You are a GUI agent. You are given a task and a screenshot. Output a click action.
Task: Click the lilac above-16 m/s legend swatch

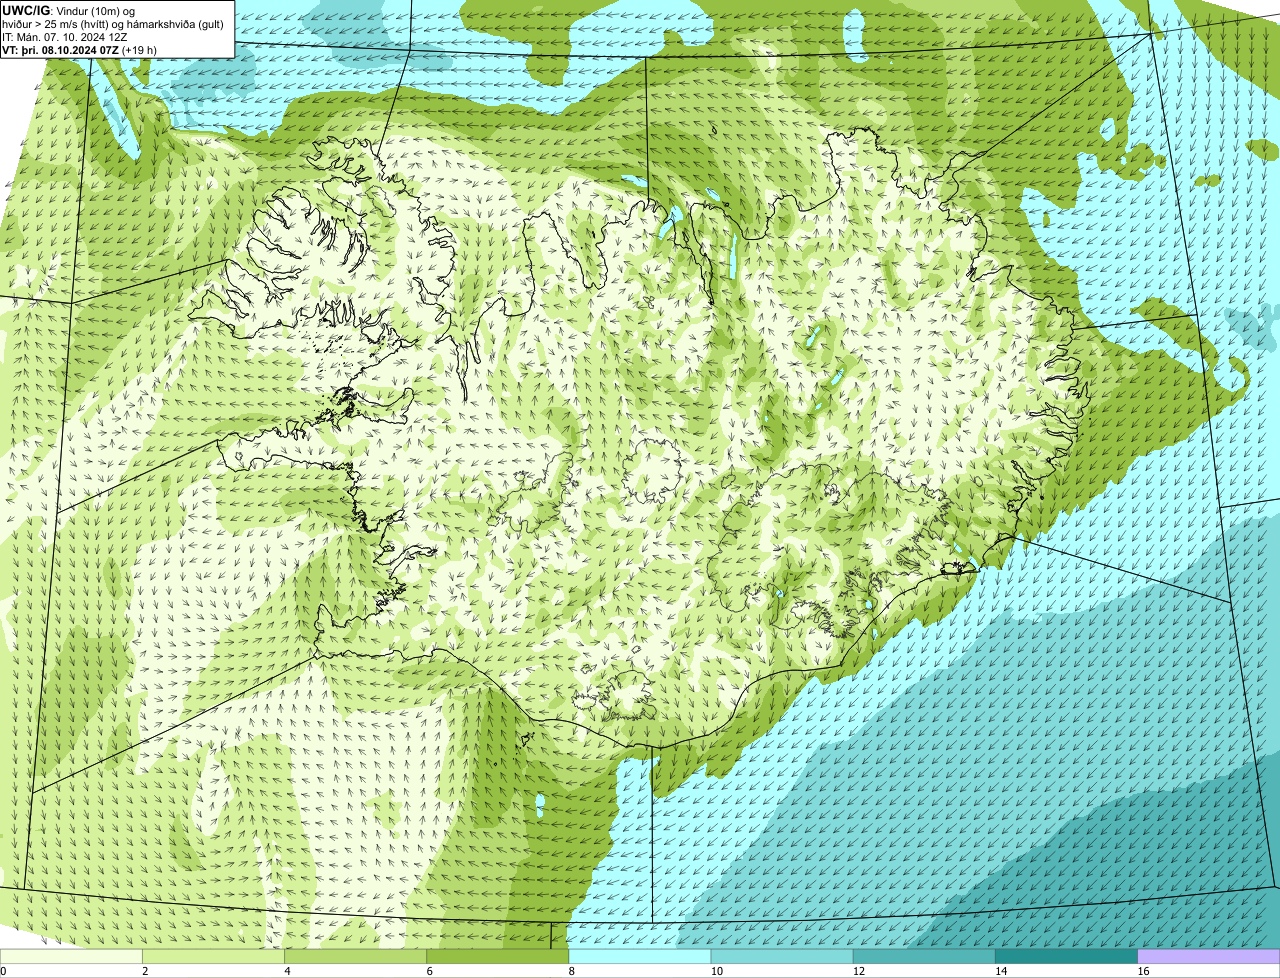1209,957
